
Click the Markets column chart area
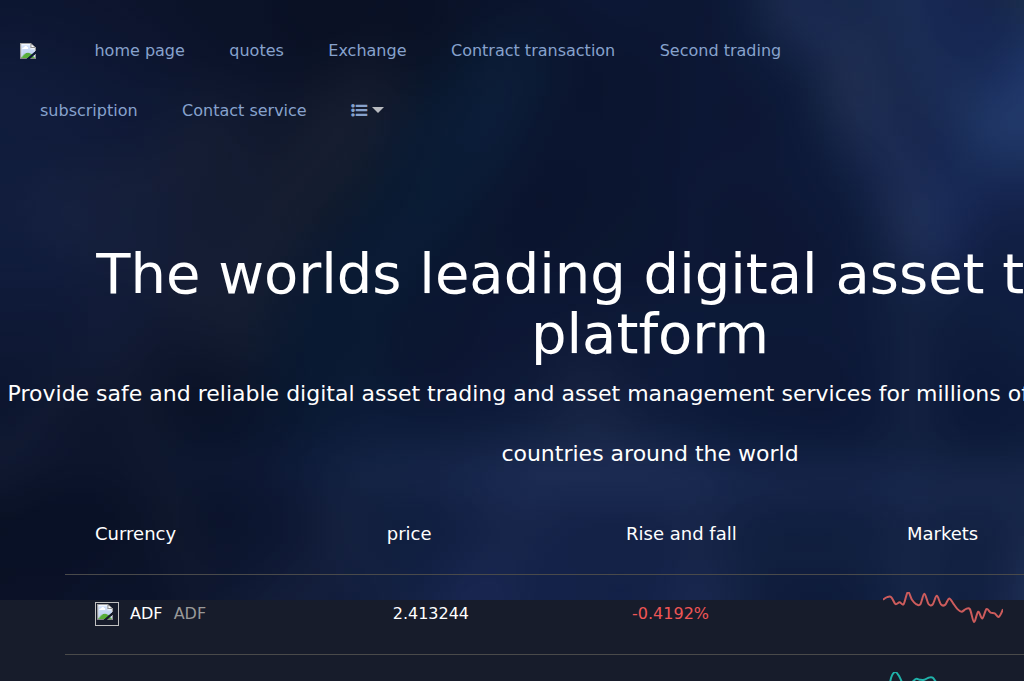coord(942,533)
